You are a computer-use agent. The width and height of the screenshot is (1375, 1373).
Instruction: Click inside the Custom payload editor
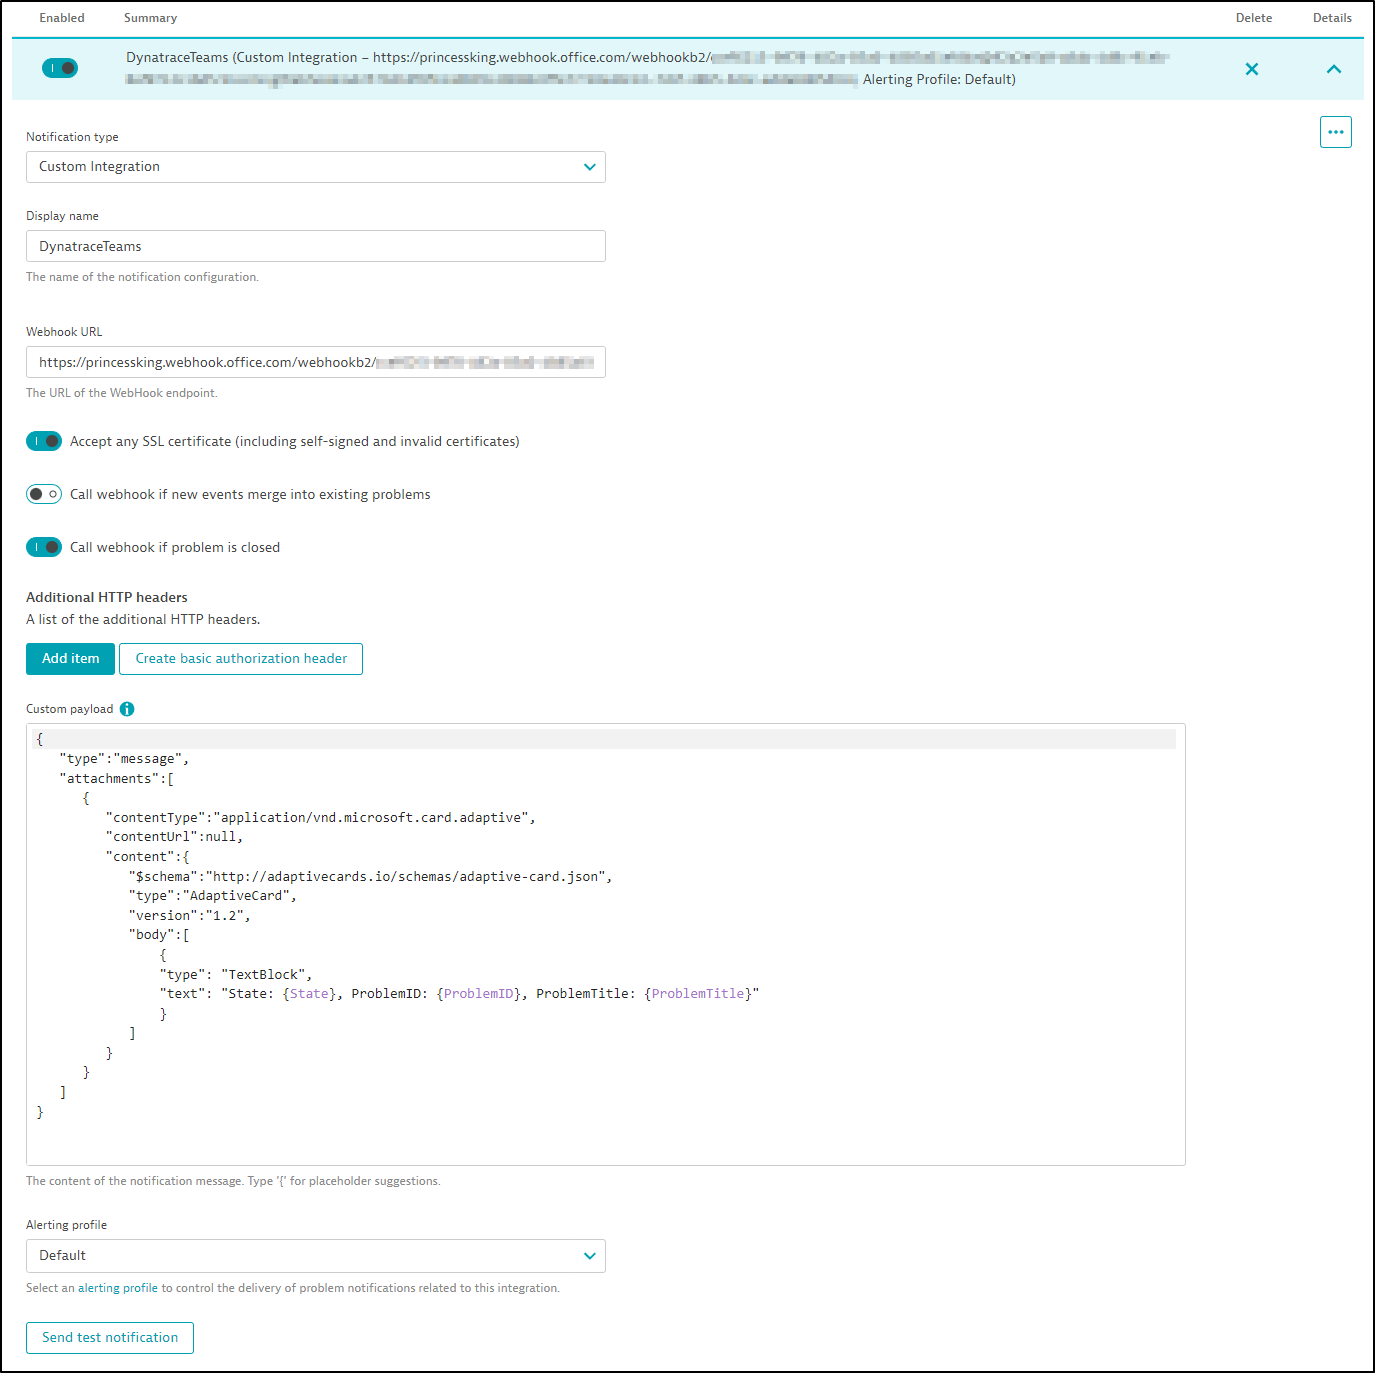pos(606,944)
